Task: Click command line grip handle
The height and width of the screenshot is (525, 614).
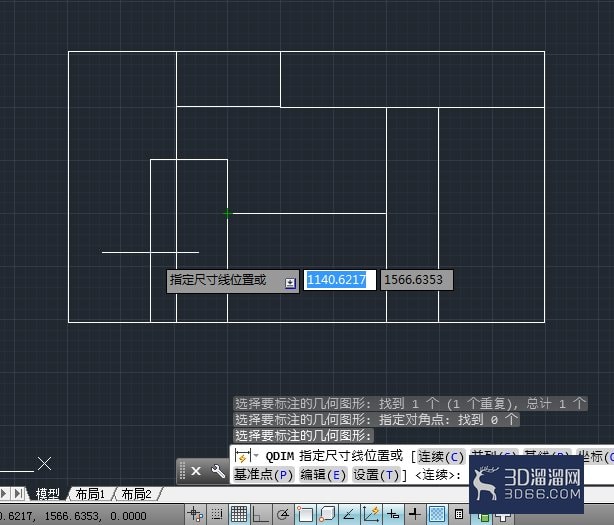Action: [182, 471]
